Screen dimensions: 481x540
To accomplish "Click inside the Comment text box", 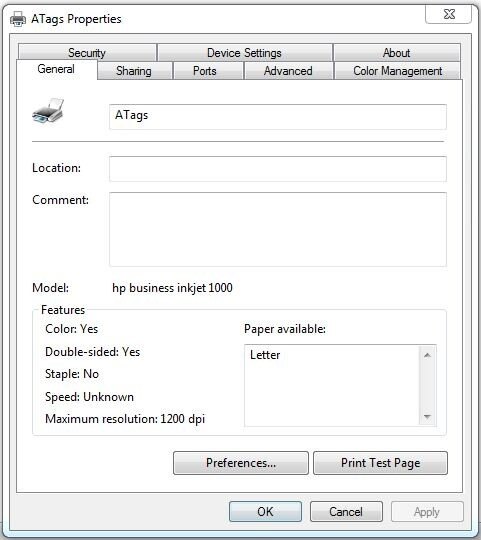I will click(278, 229).
